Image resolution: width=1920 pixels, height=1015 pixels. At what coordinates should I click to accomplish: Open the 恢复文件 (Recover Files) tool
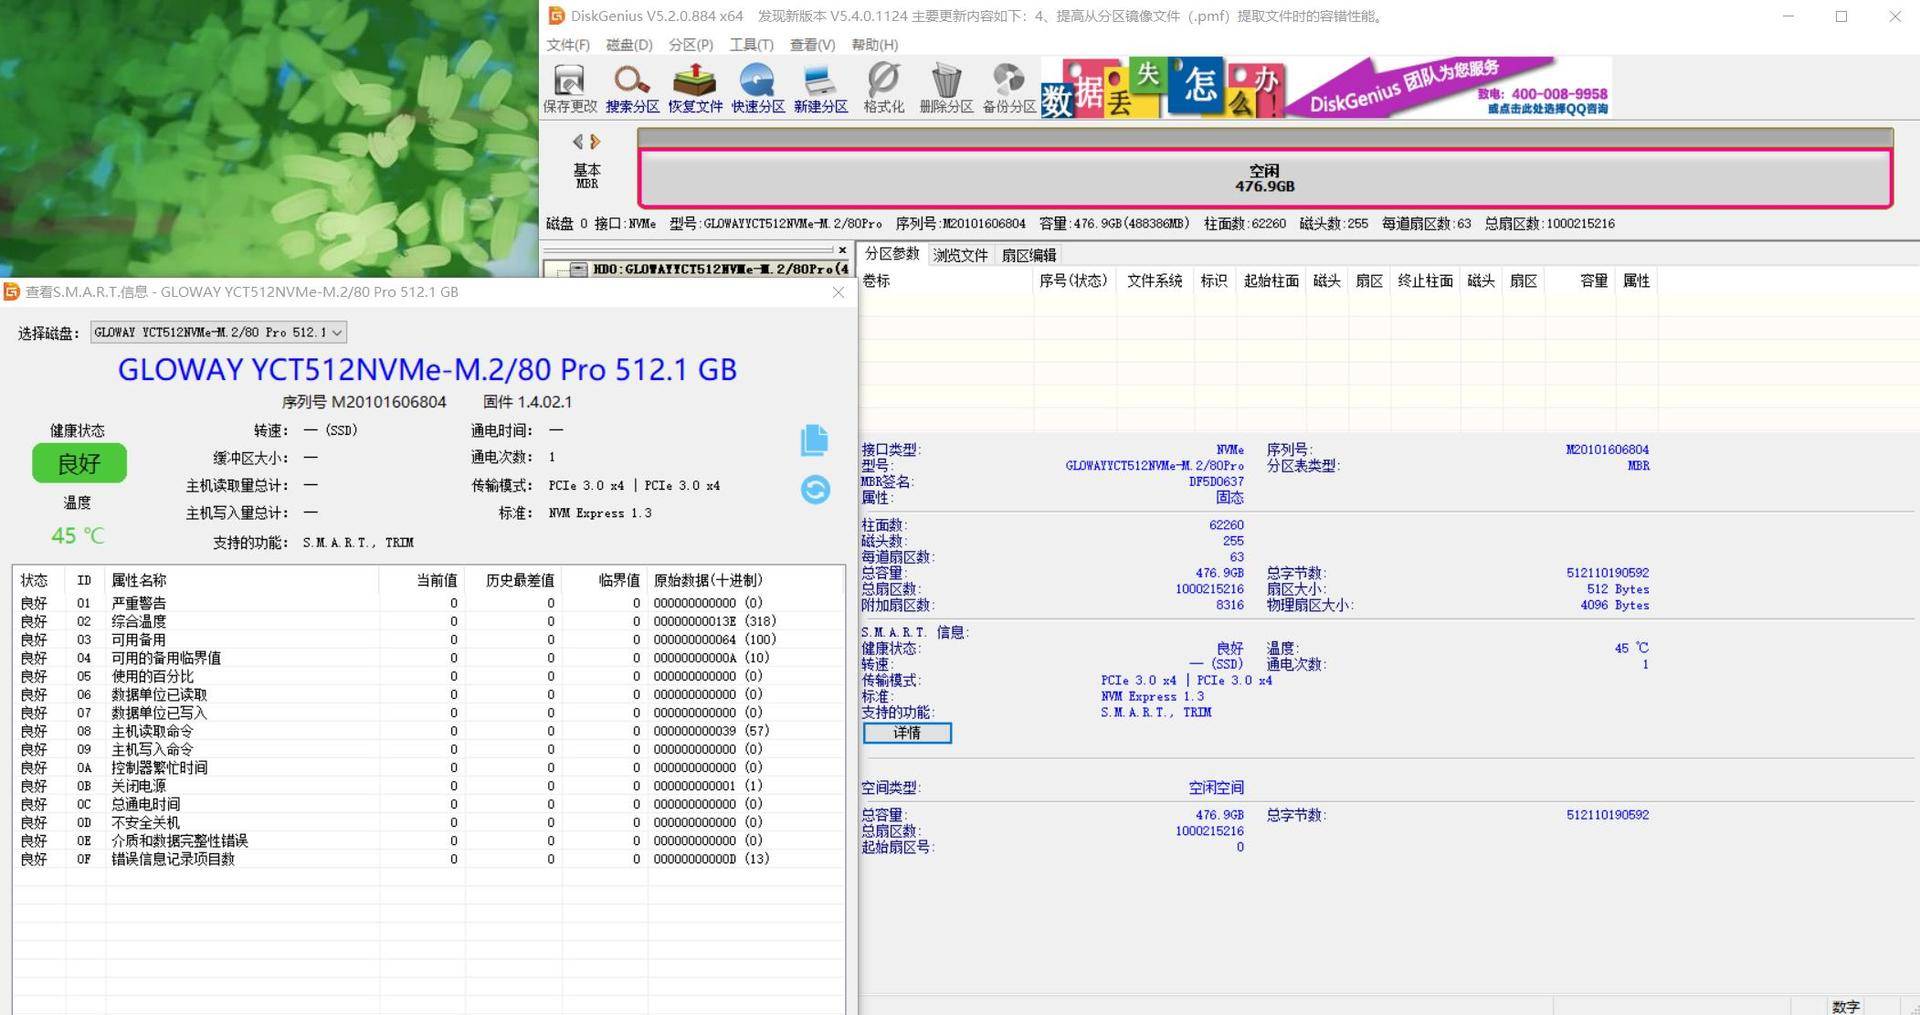point(695,86)
